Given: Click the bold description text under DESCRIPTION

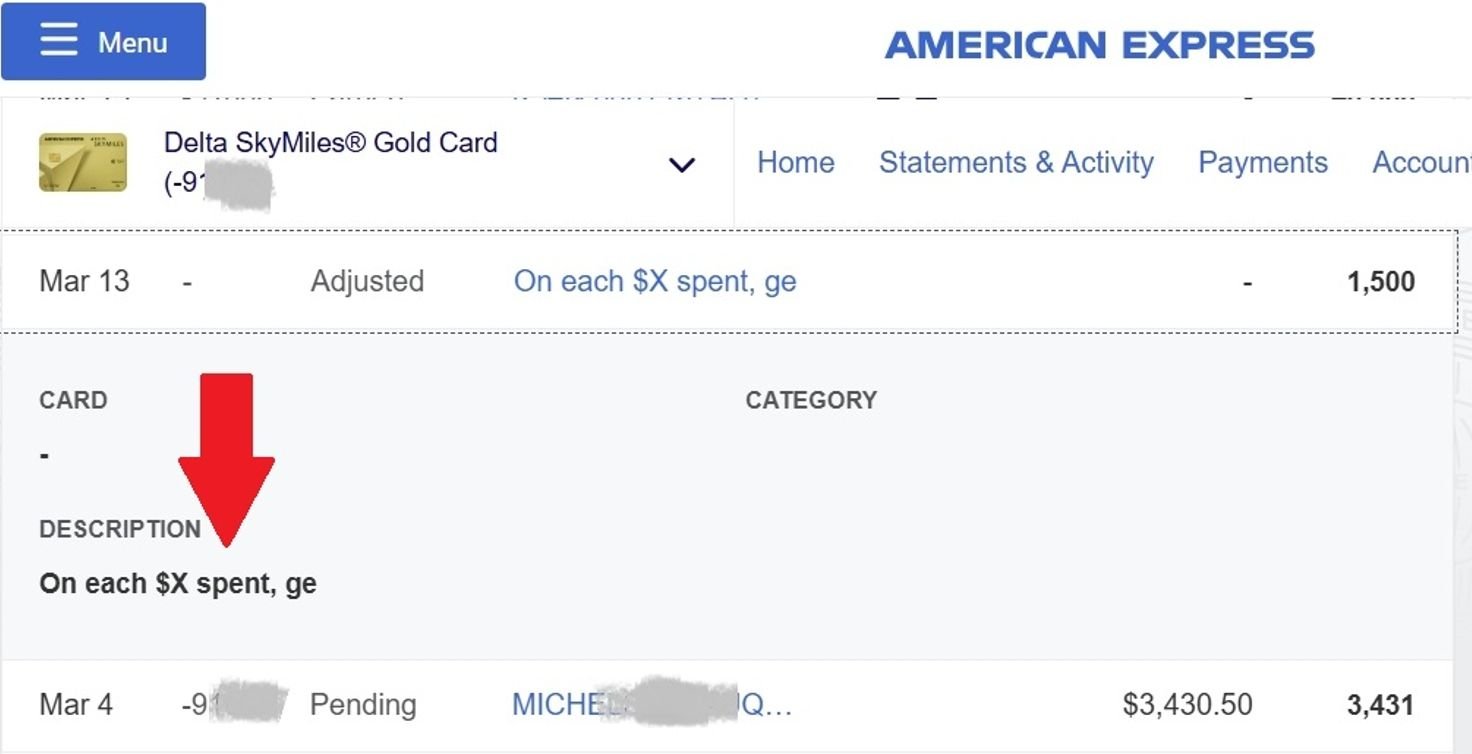Looking at the screenshot, I should tap(178, 583).
